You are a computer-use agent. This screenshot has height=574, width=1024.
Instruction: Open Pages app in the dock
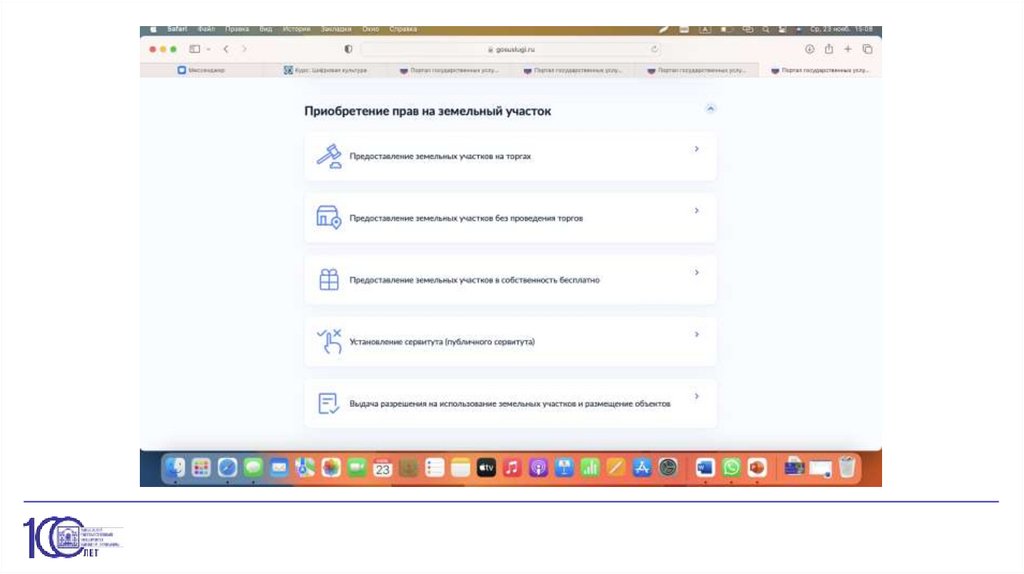616,468
